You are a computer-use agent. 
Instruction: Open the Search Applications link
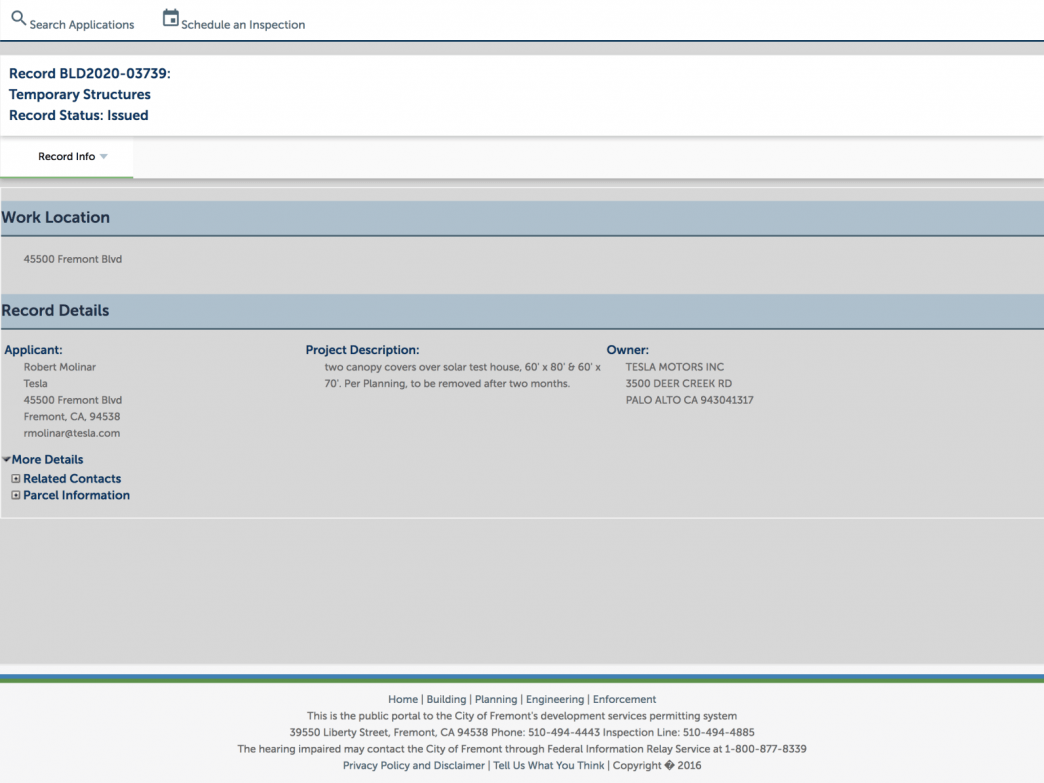point(81,25)
